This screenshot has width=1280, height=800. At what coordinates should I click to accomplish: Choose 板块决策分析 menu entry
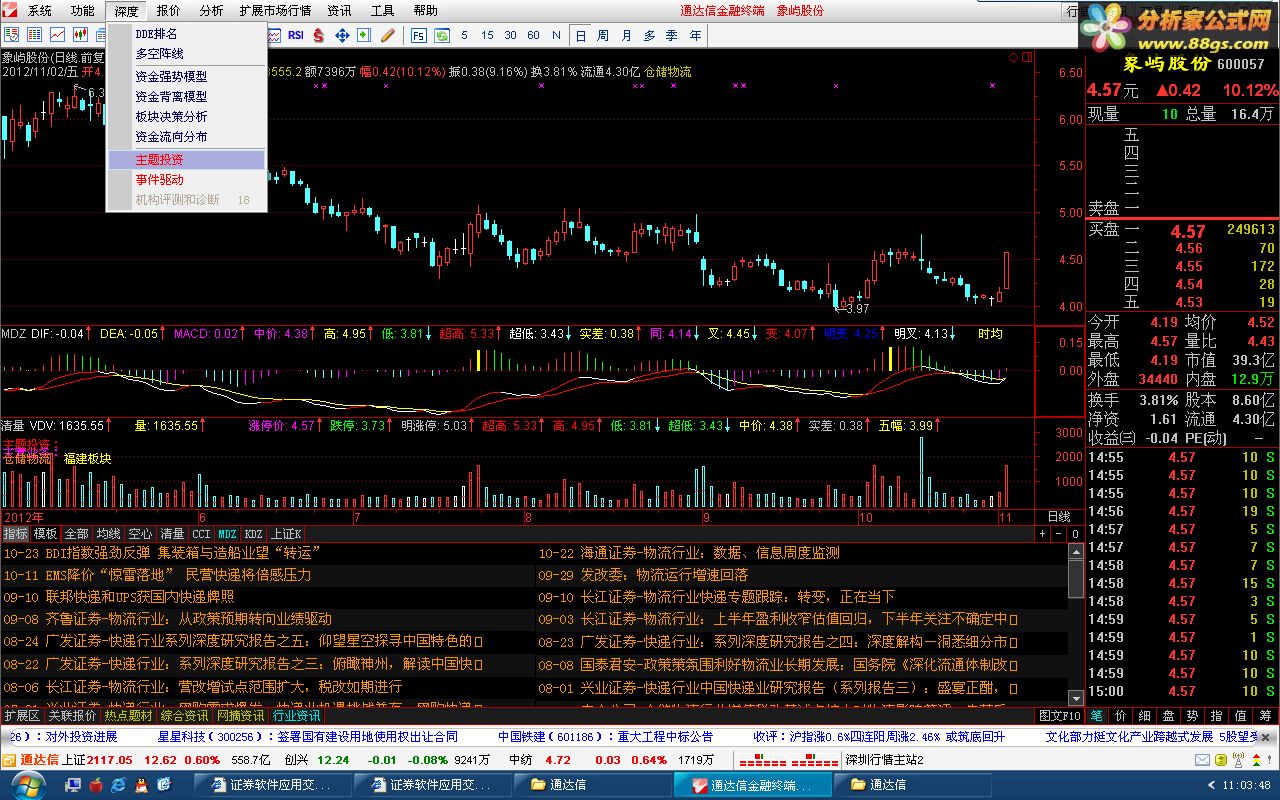[x=186, y=117]
